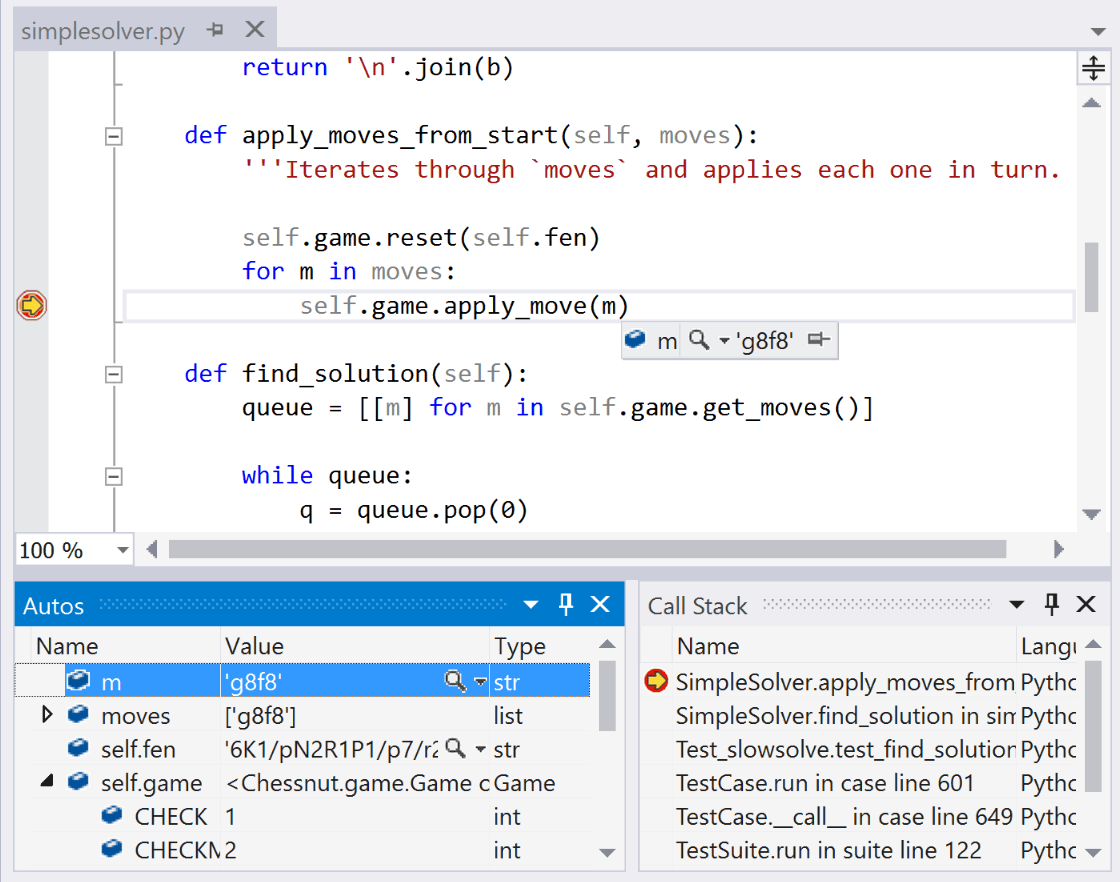Toggle the auto-hide pin on the Autos panel
Viewport: 1120px width, 882px height.
pos(566,604)
